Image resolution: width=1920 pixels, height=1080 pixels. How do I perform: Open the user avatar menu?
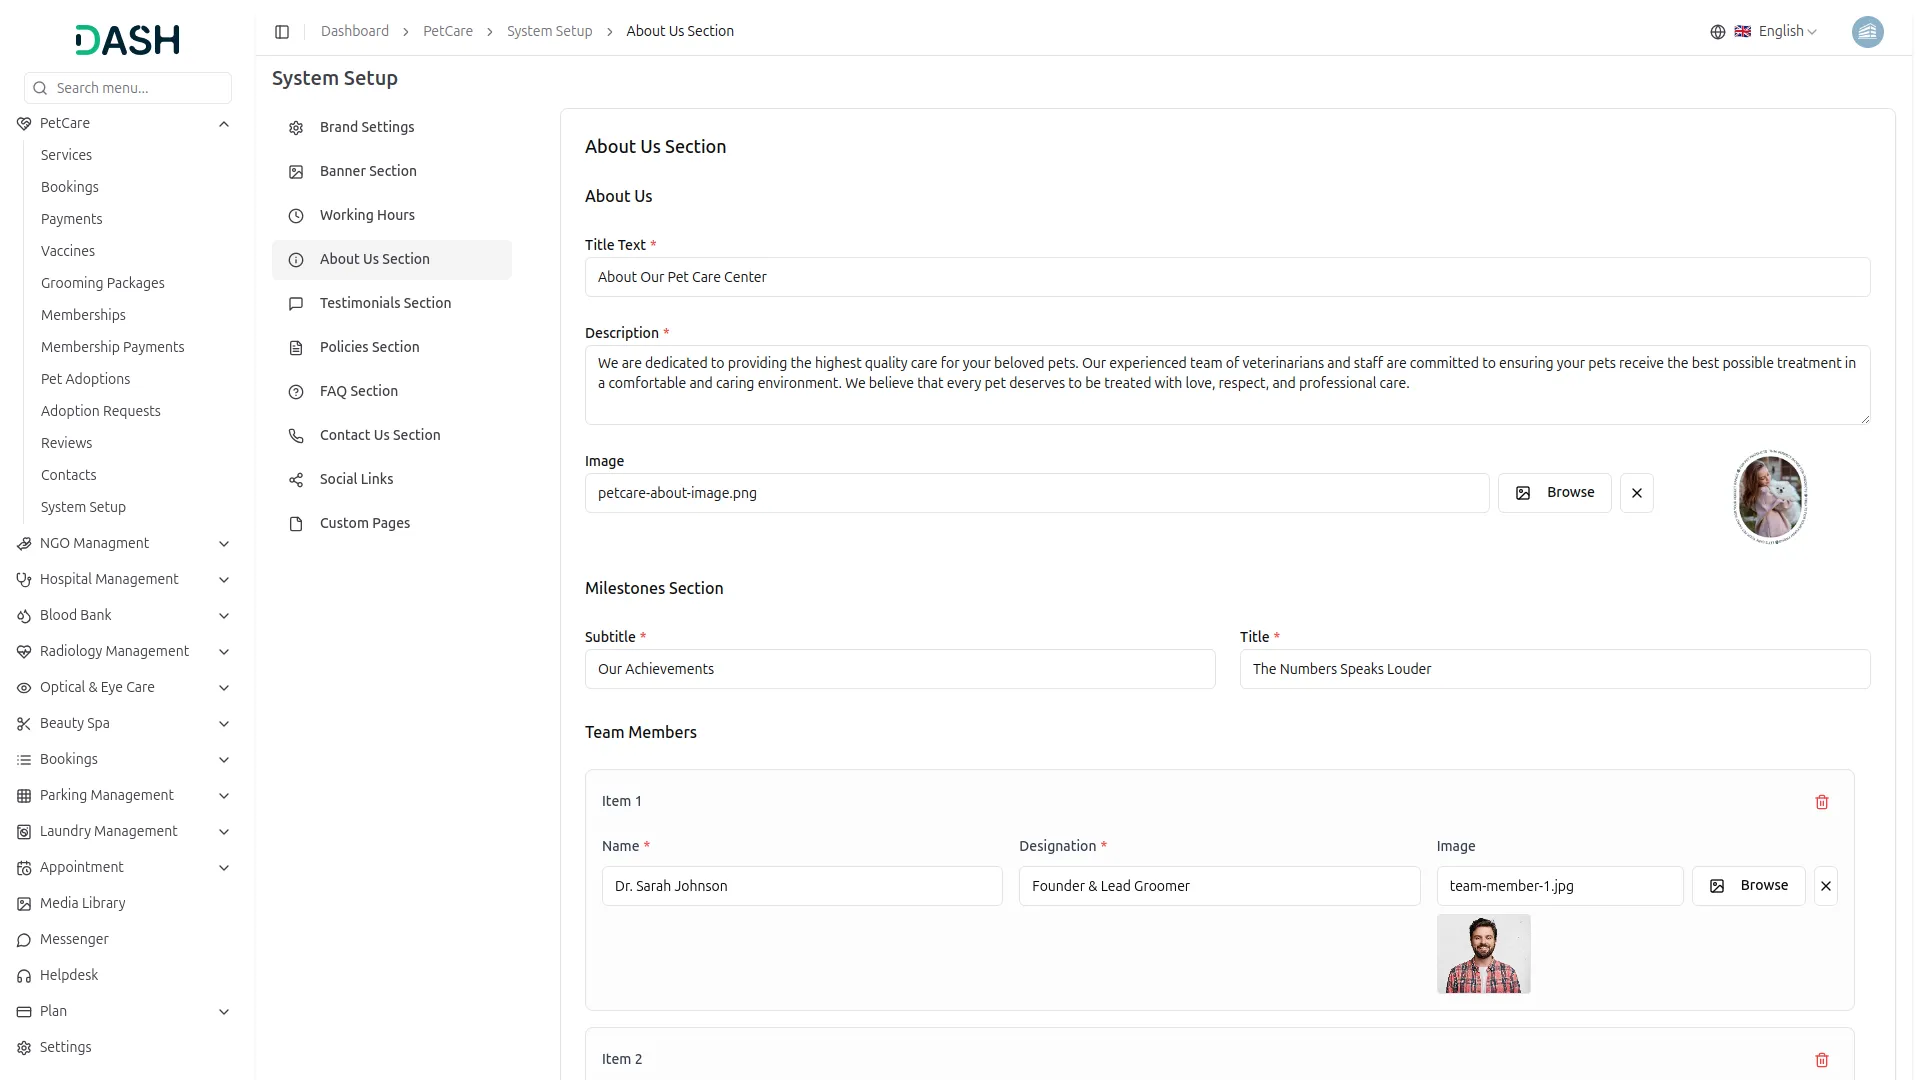[1867, 32]
